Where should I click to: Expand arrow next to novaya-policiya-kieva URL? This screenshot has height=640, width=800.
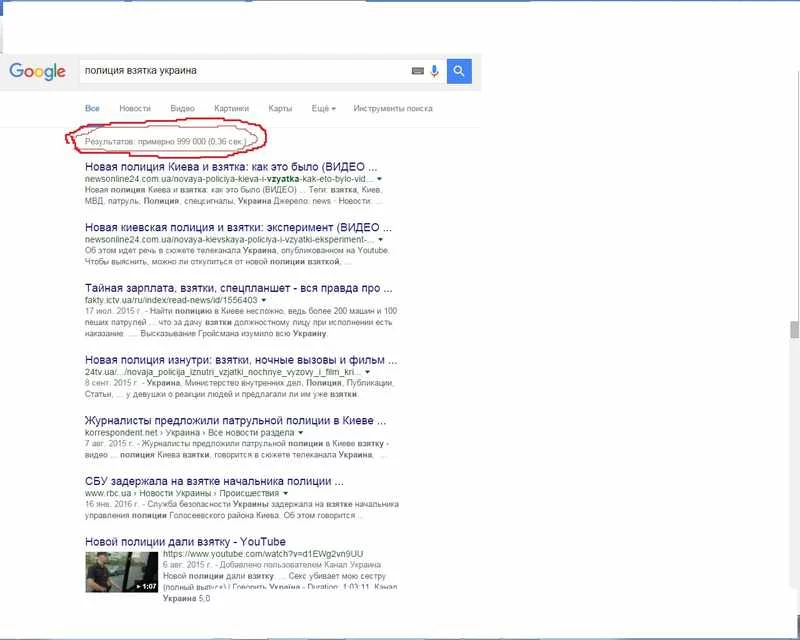(x=379, y=179)
